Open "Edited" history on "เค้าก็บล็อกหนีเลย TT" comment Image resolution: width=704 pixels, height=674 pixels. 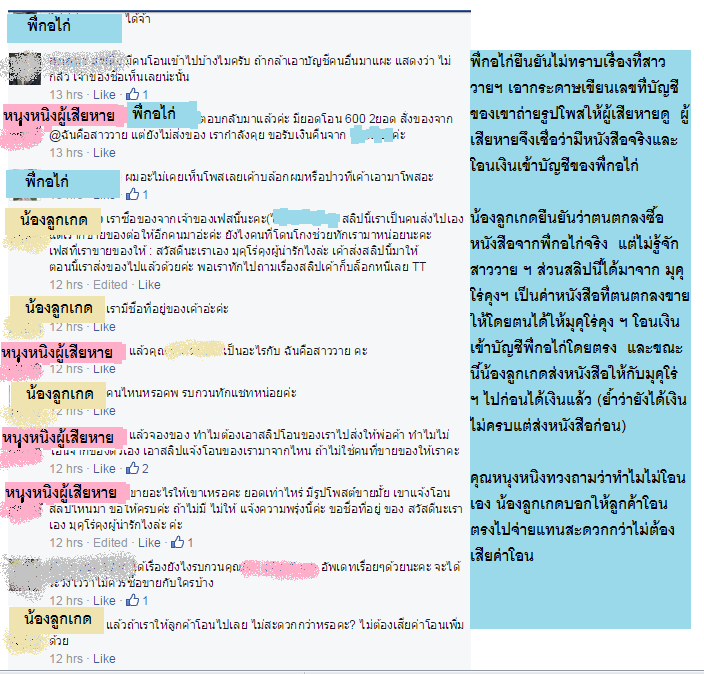[x=110, y=285]
